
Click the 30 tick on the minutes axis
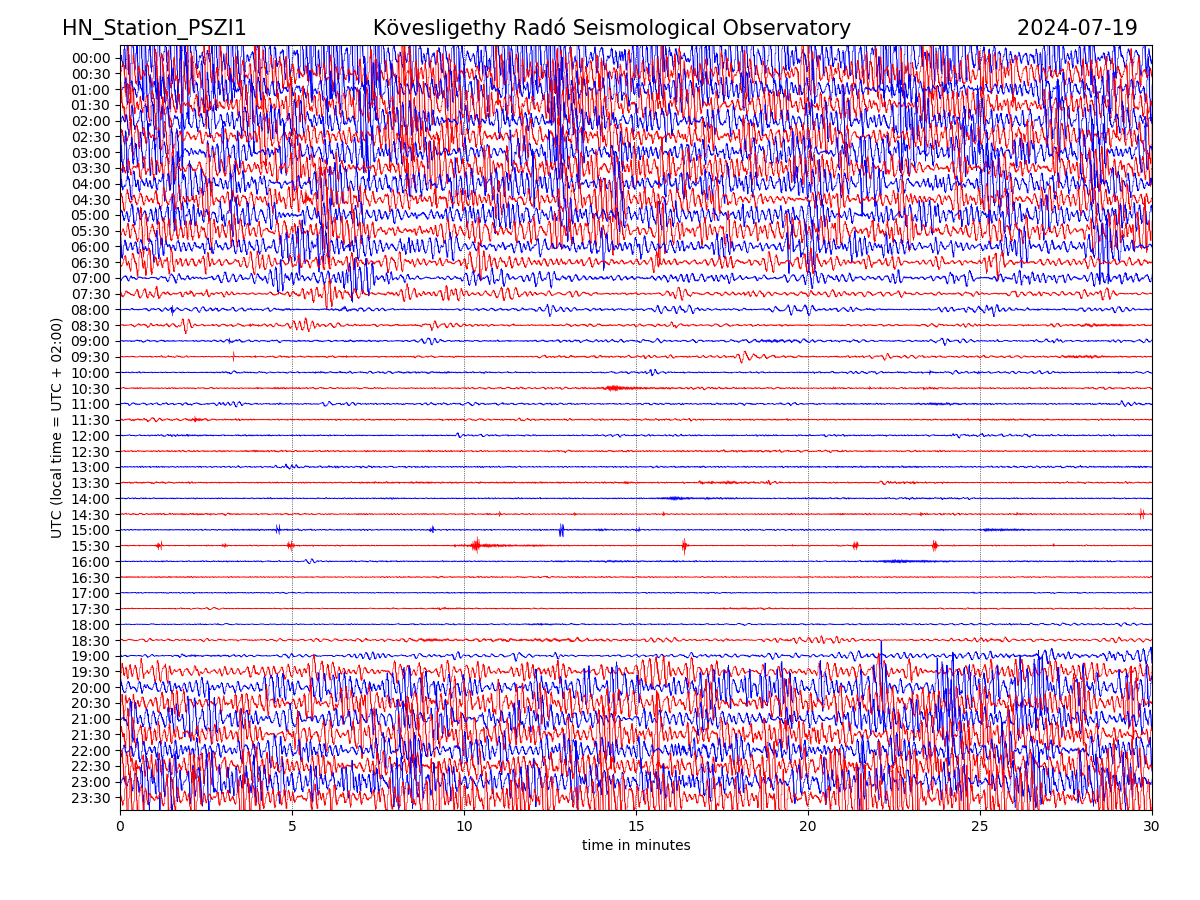(x=1152, y=827)
